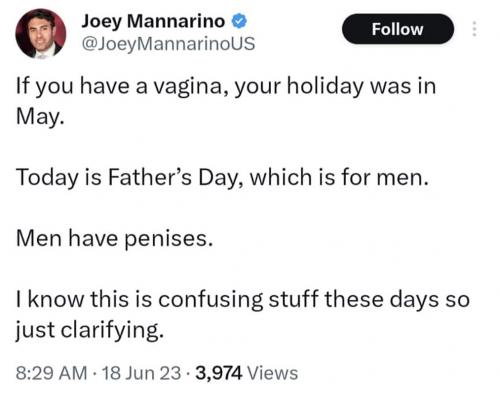Image resolution: width=500 pixels, height=394 pixels.
Task: Select the first line of the tweet text
Action: click(226, 86)
